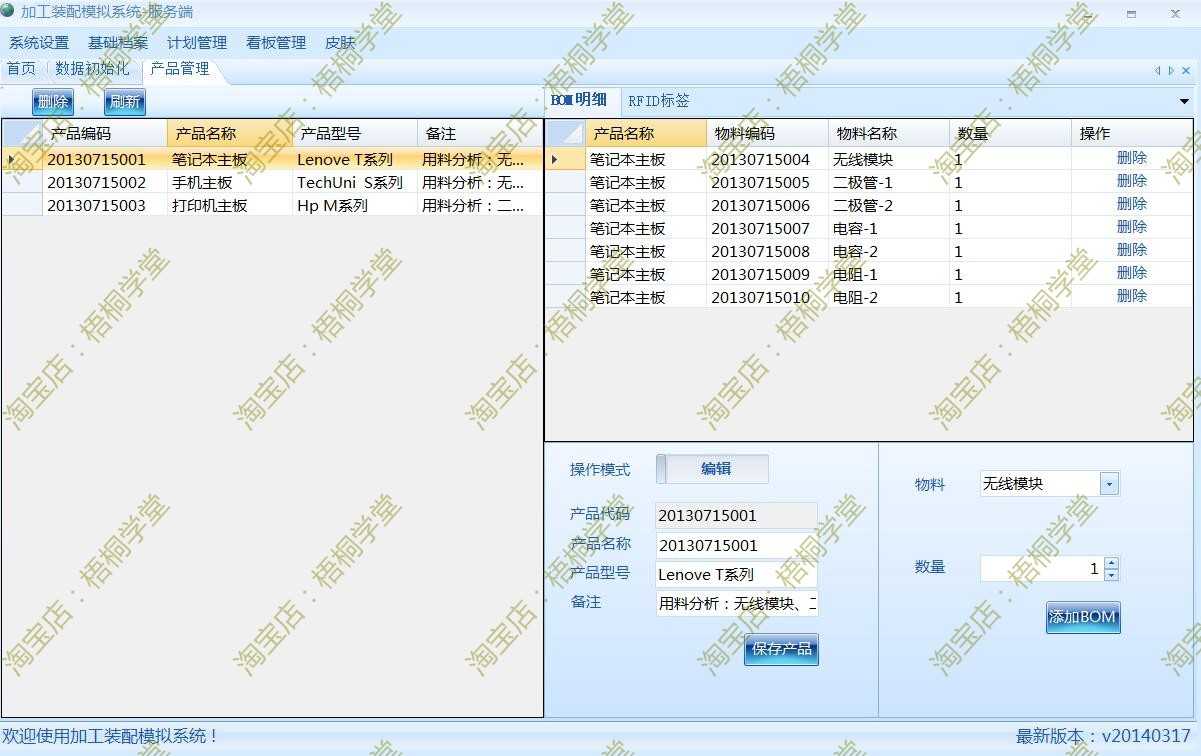Click the 保存产品 button
The image size is (1201, 756).
pos(781,649)
